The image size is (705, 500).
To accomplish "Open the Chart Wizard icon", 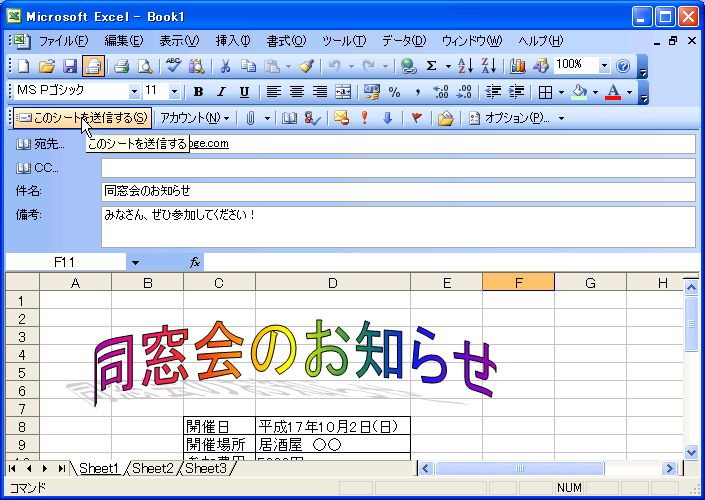I will pyautogui.click(x=518, y=66).
